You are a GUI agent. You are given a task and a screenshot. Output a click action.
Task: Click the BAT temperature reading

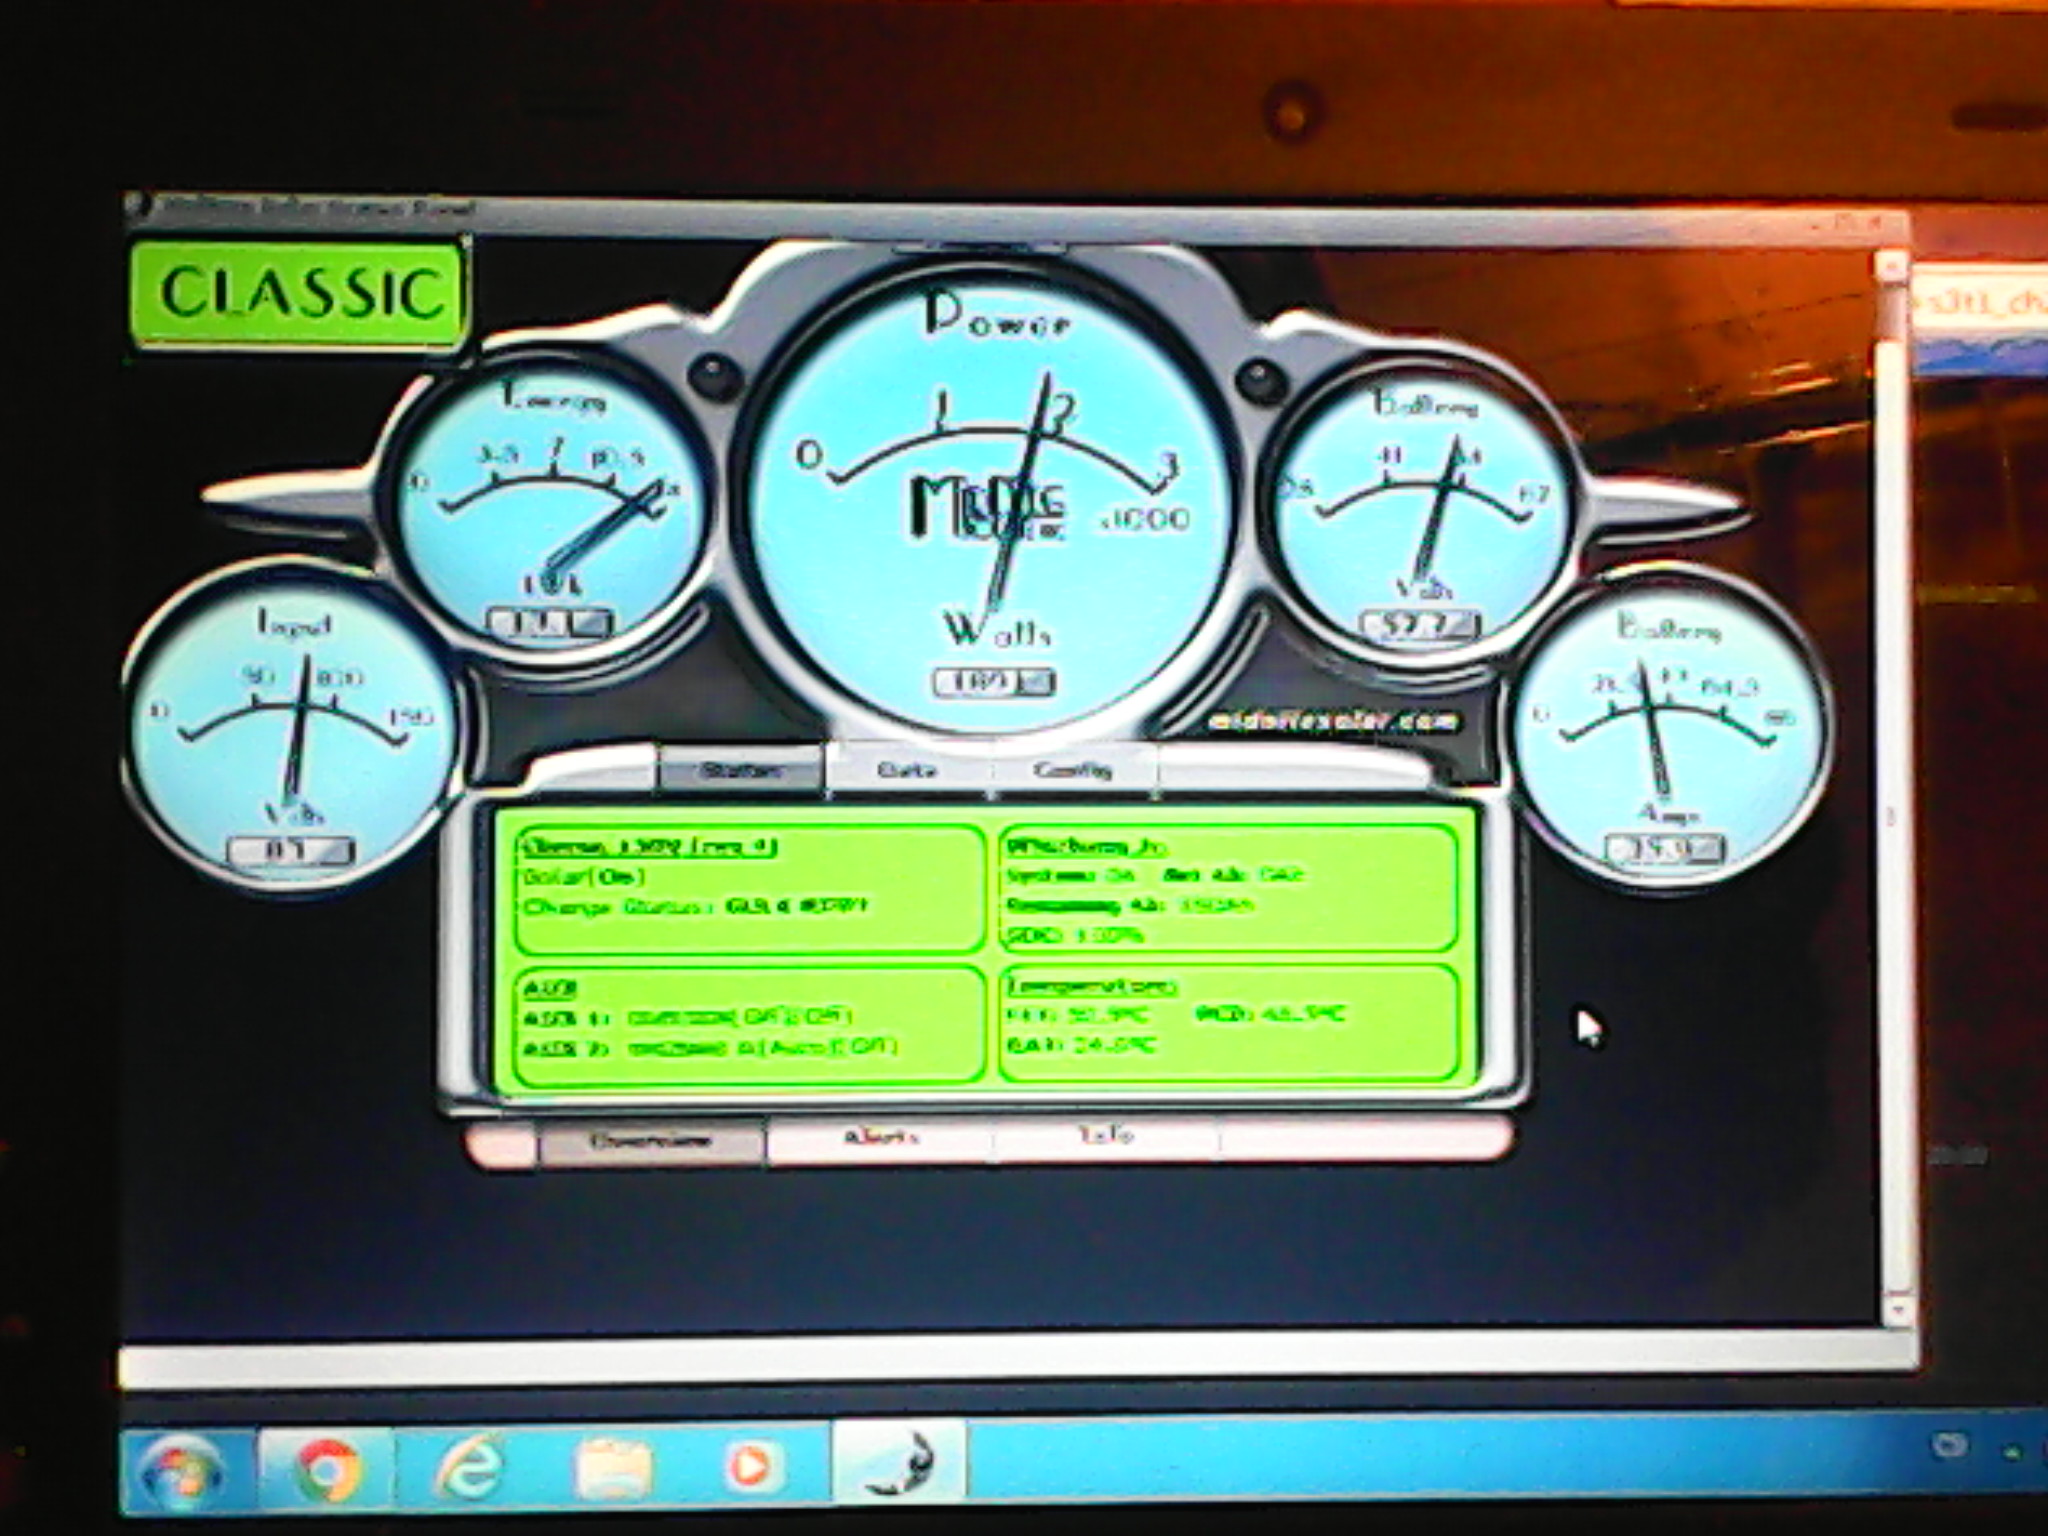pyautogui.click(x=1082, y=1047)
